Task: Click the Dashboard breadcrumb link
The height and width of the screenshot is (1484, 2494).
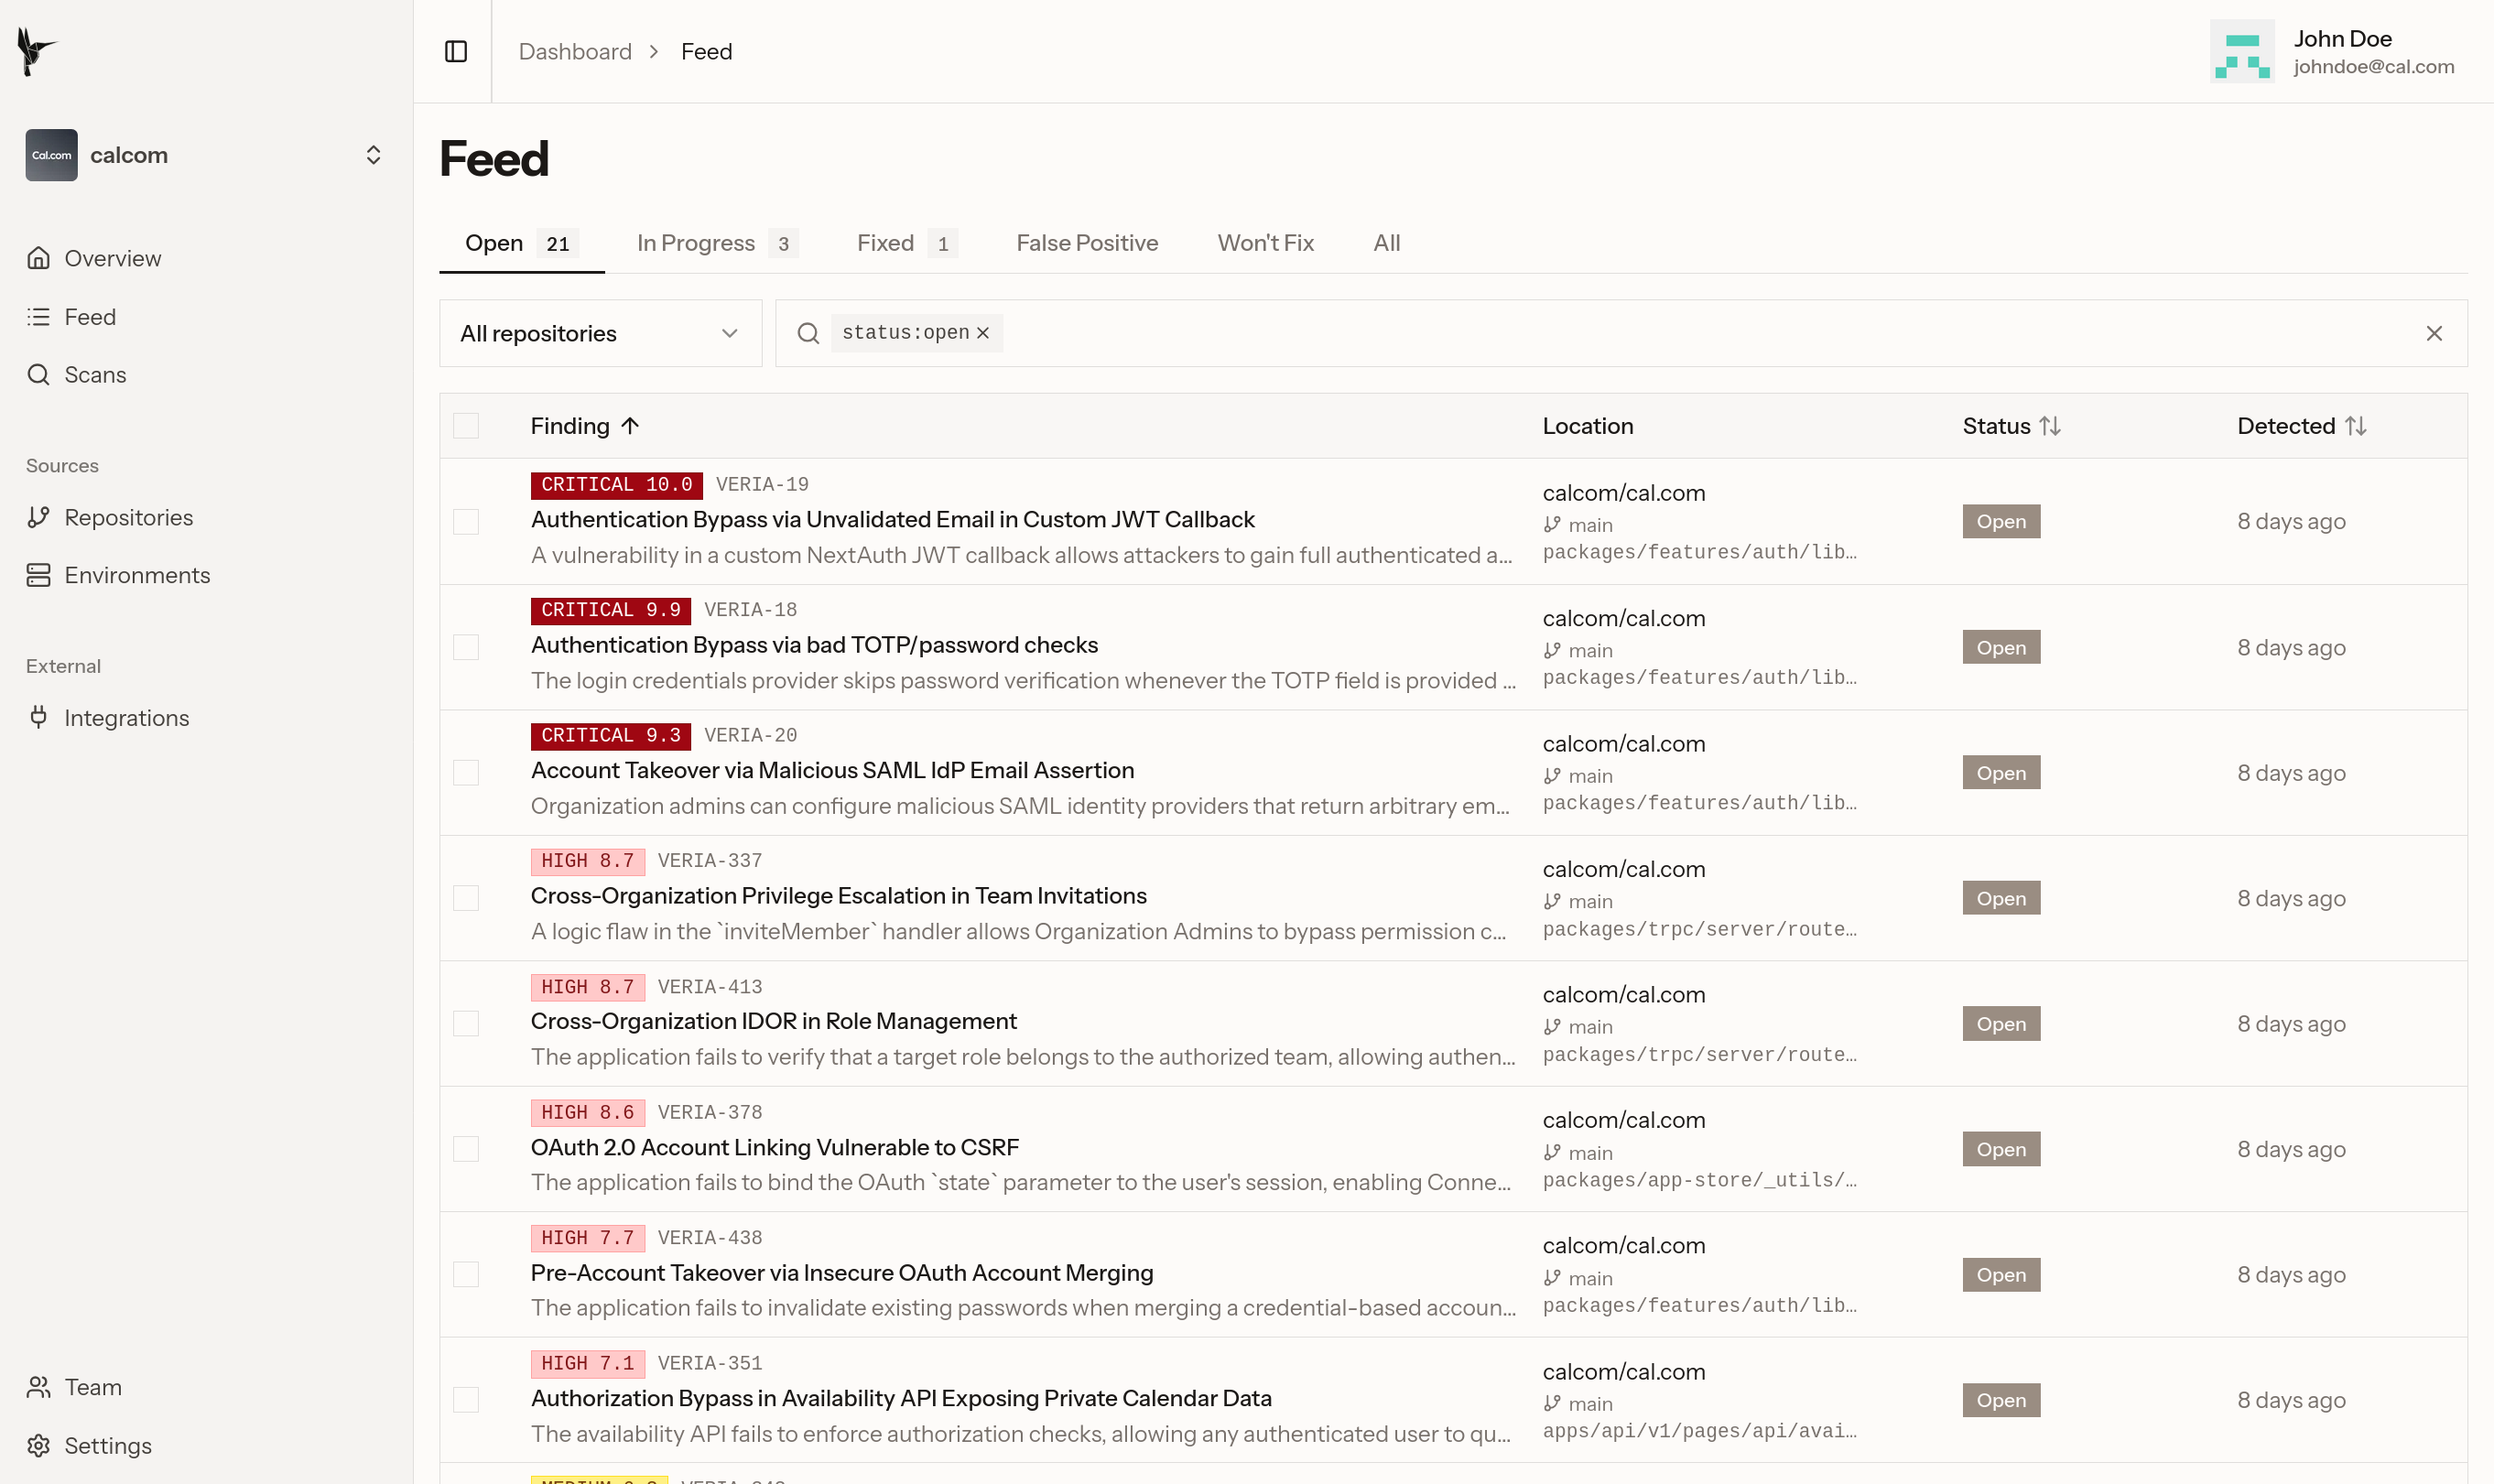Action: point(575,51)
